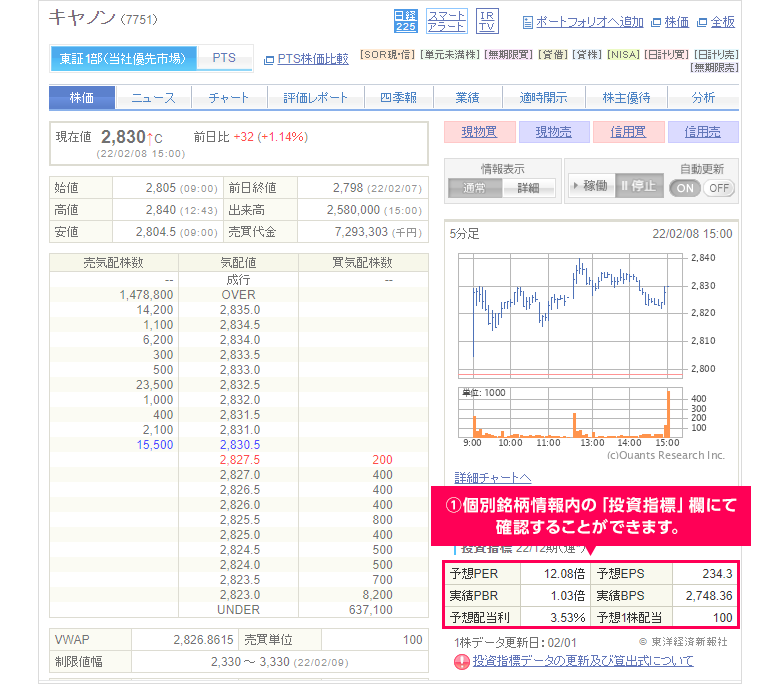Switch to the 分析 tab
This screenshot has width=780, height=684.
(703, 98)
